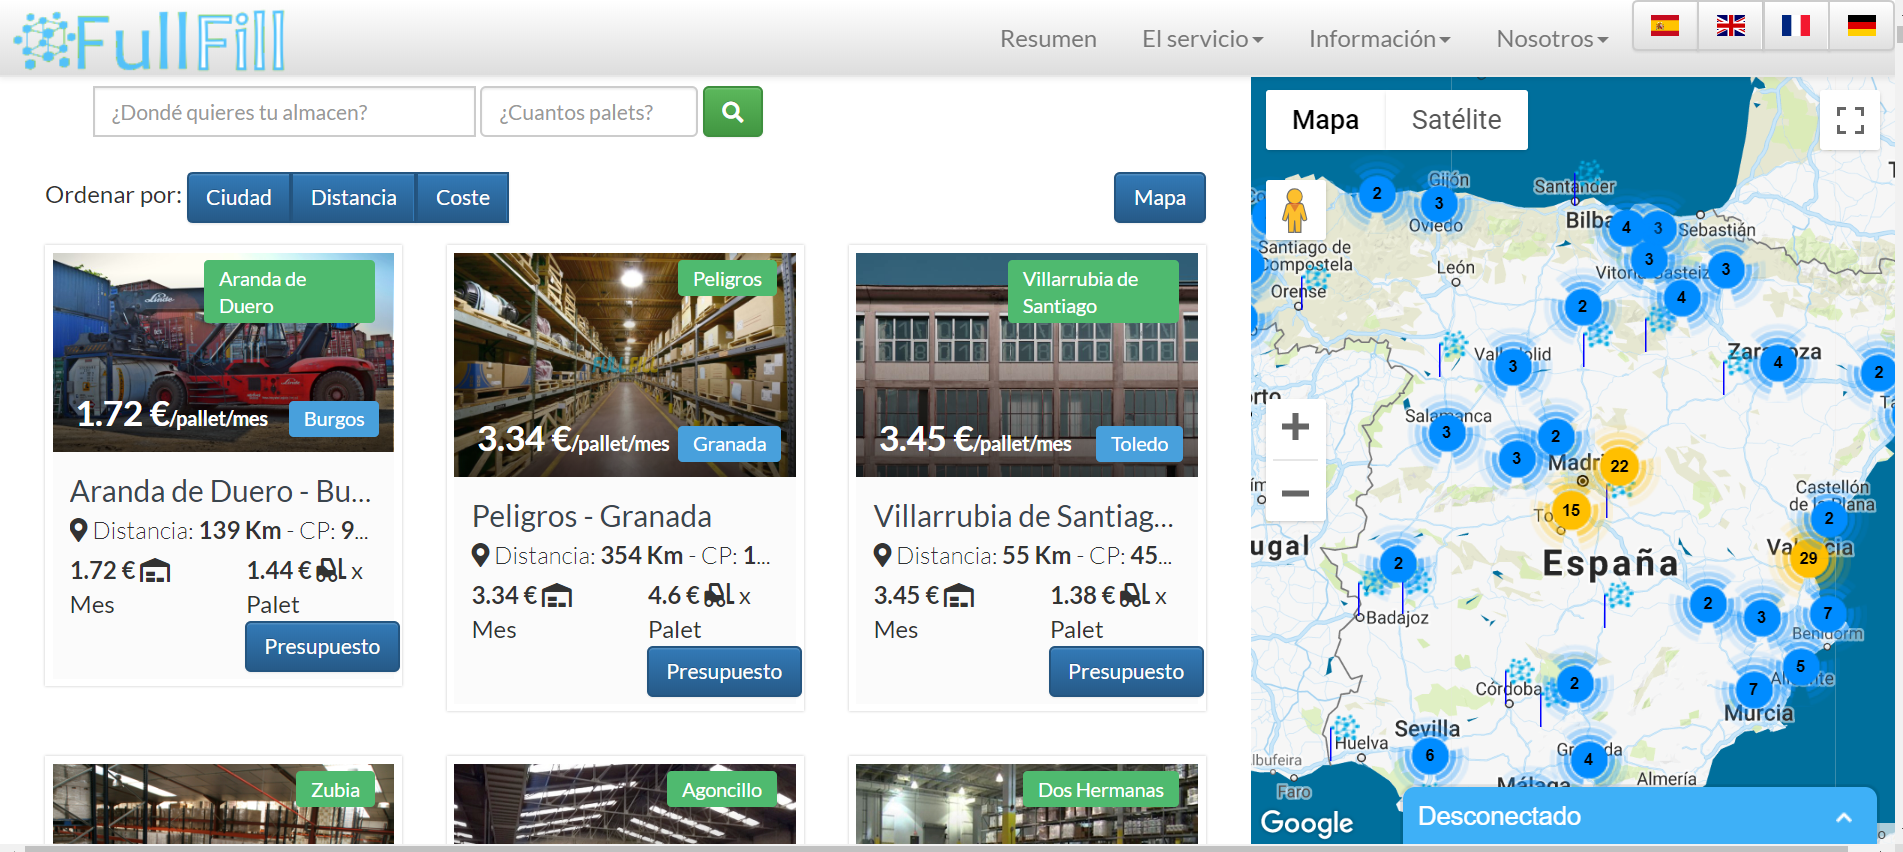The height and width of the screenshot is (852, 1903).
Task: Open the 'Peligros - Granada' title
Action: [x=592, y=516]
